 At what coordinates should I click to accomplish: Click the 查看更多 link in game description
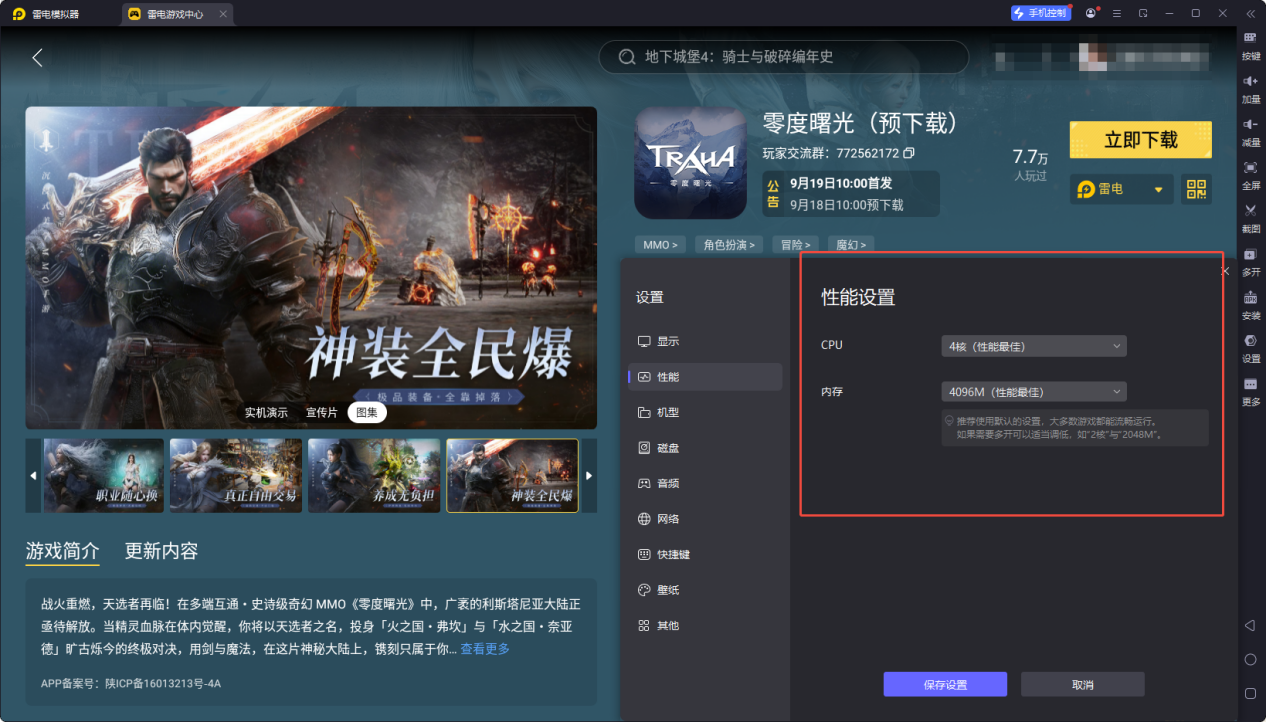pyautogui.click(x=485, y=648)
